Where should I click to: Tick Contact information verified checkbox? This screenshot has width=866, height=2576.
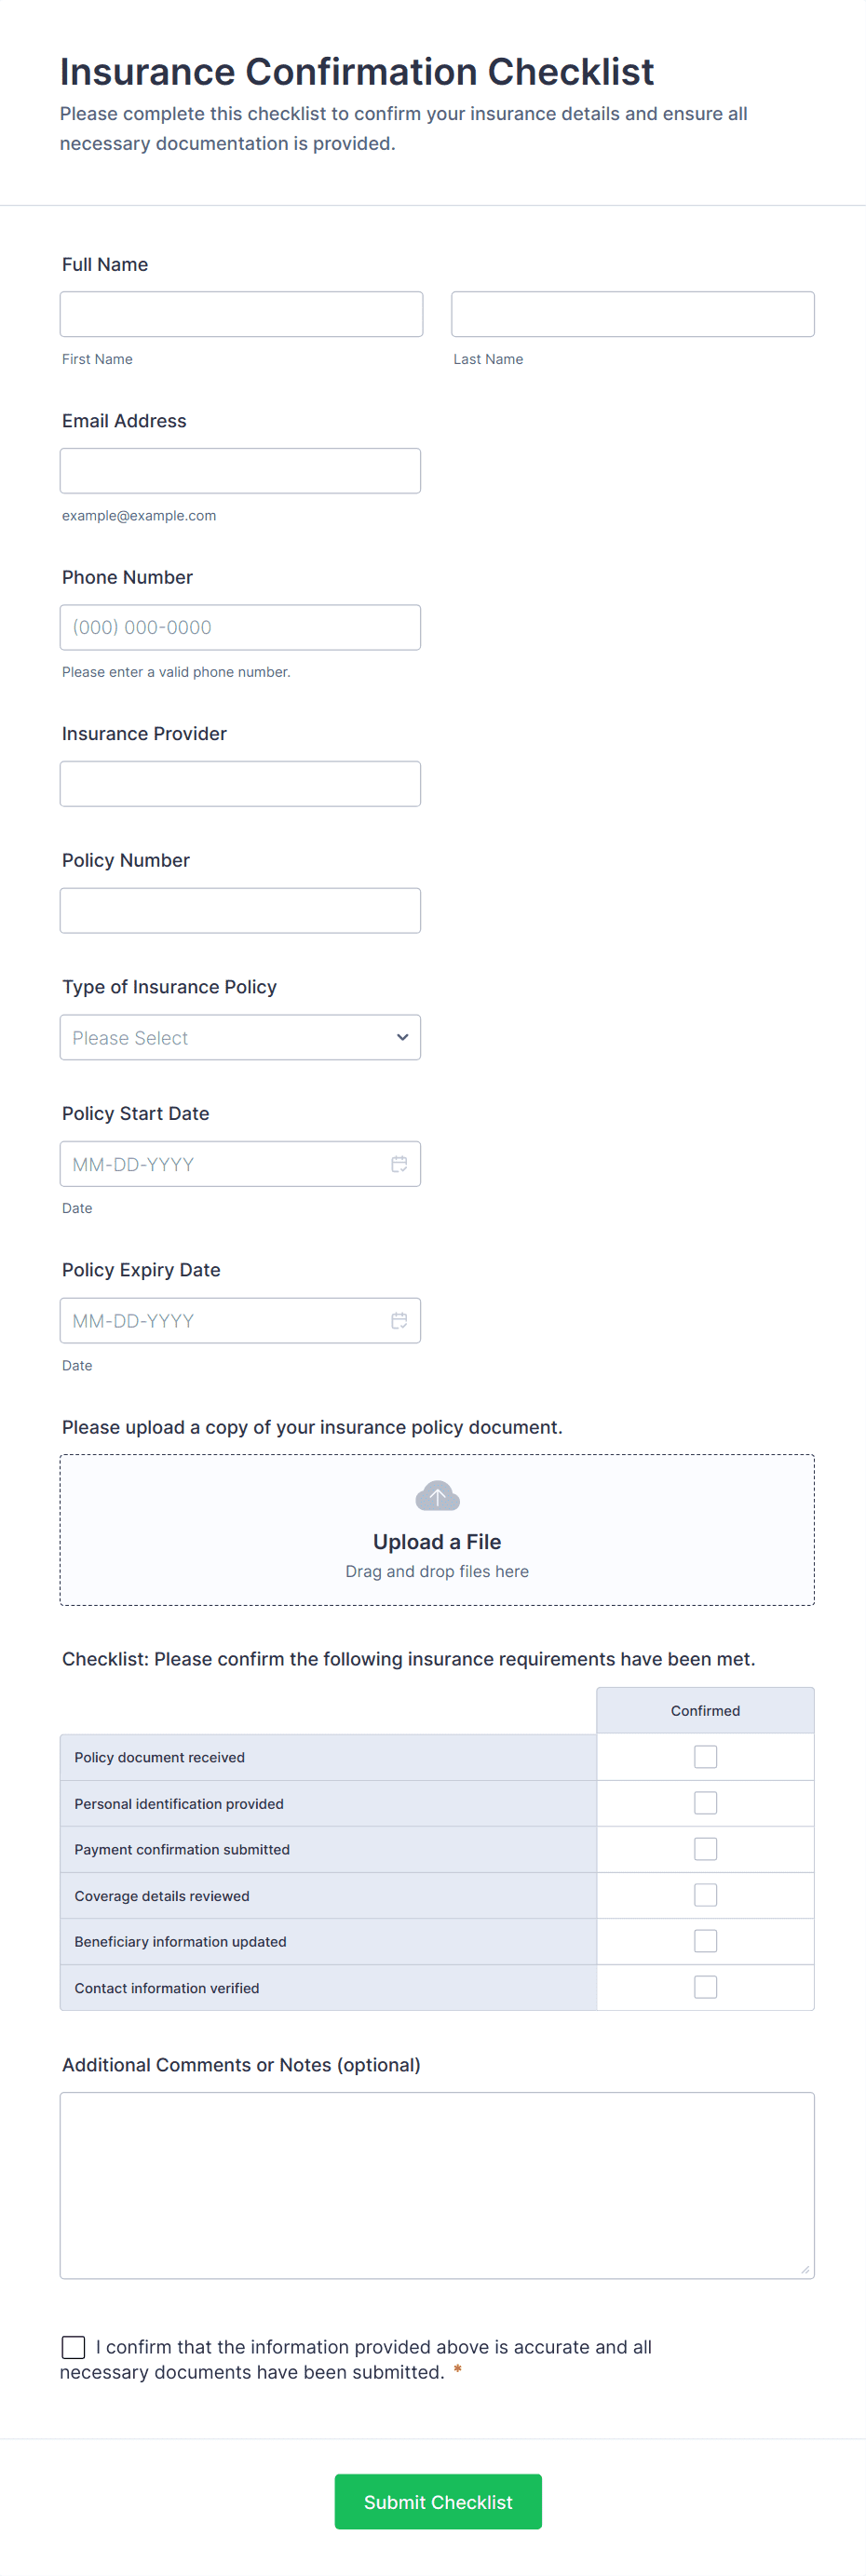(705, 1987)
